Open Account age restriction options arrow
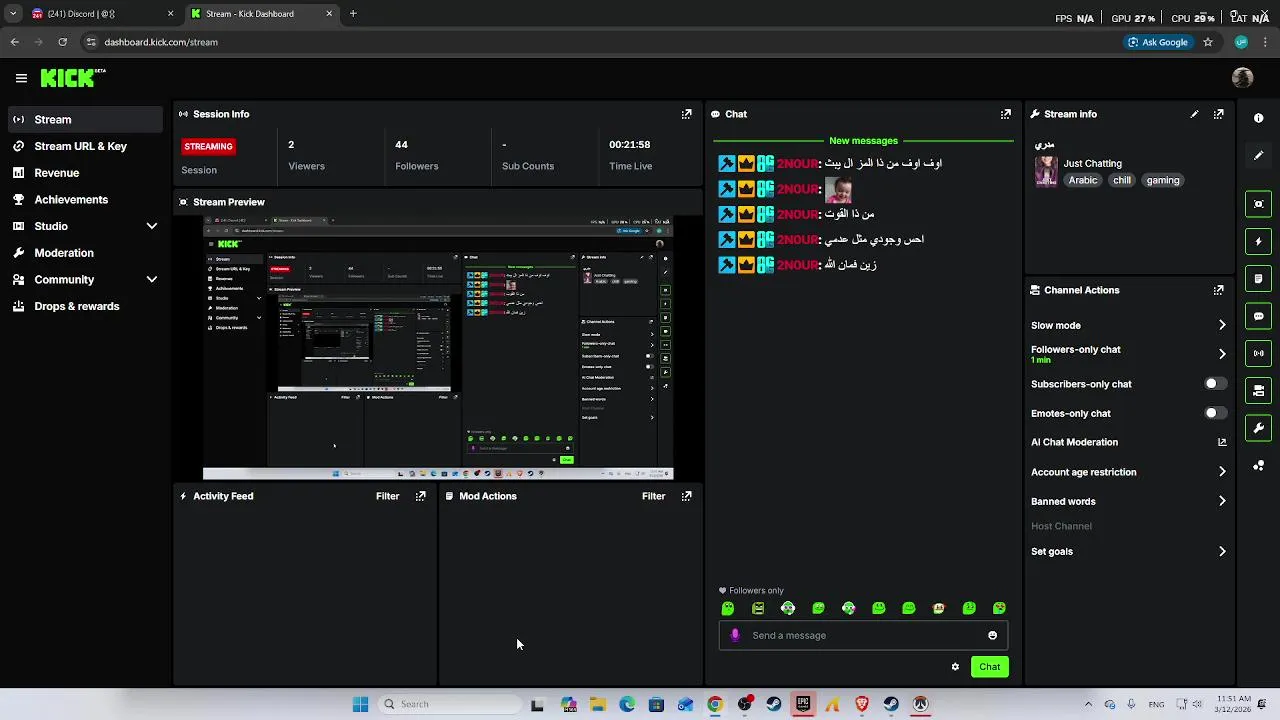This screenshot has width=1280, height=720. (1222, 472)
